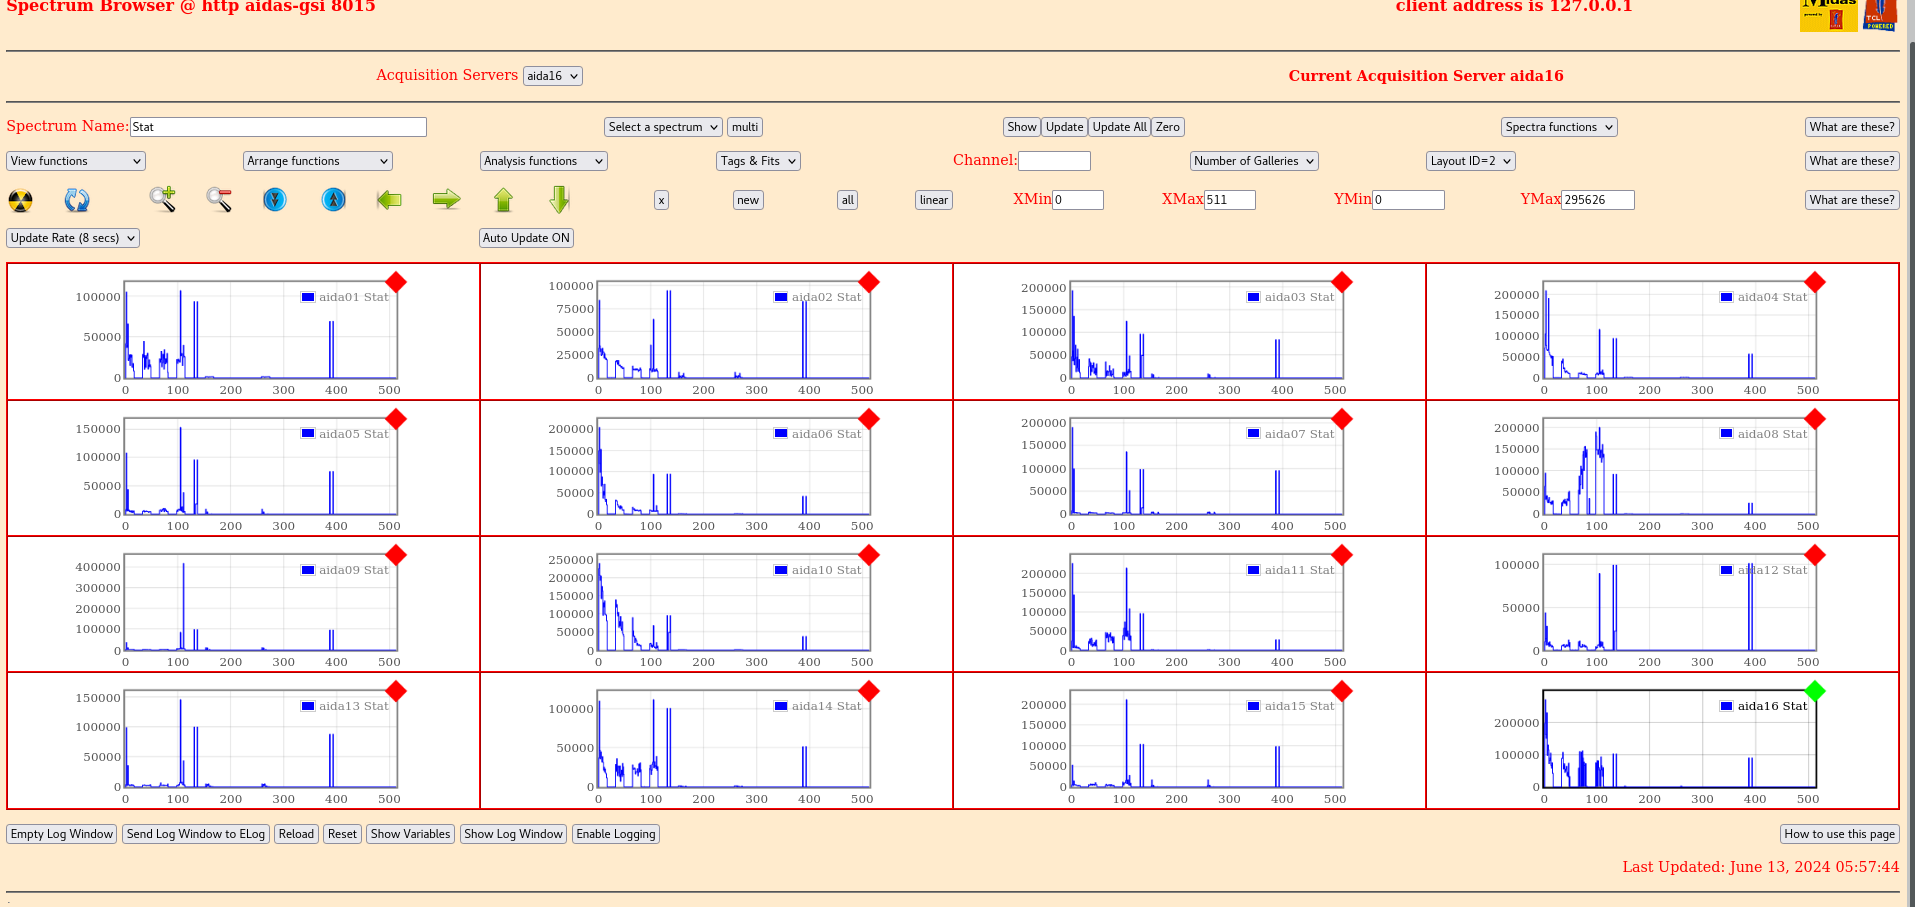The width and height of the screenshot is (1915, 907).
Task: Click the blue legend swatch for aida01 Stat
Action: (x=308, y=297)
